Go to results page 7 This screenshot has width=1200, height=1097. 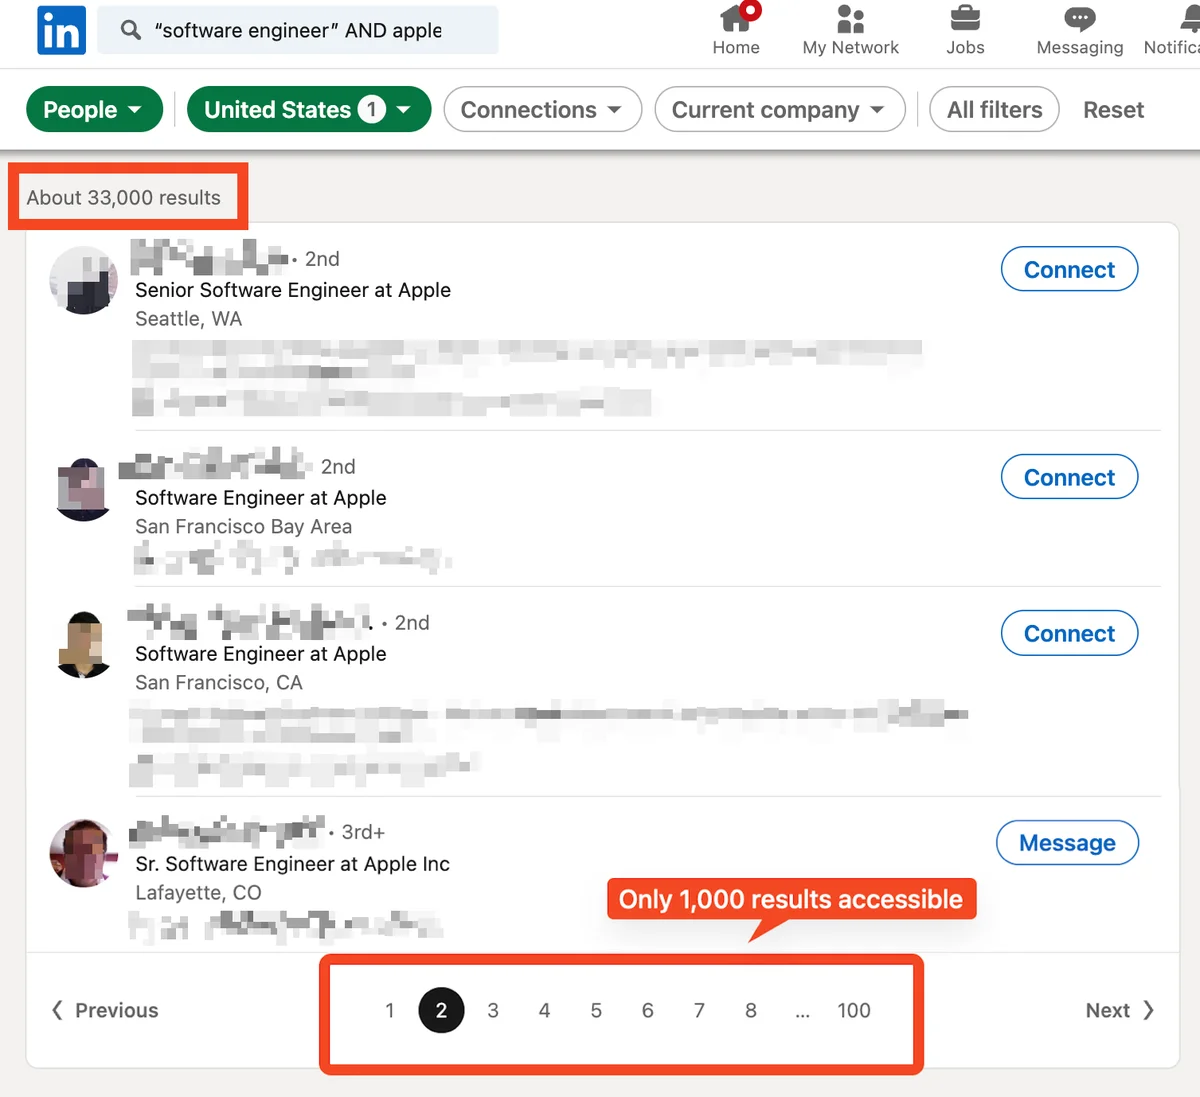click(699, 1010)
